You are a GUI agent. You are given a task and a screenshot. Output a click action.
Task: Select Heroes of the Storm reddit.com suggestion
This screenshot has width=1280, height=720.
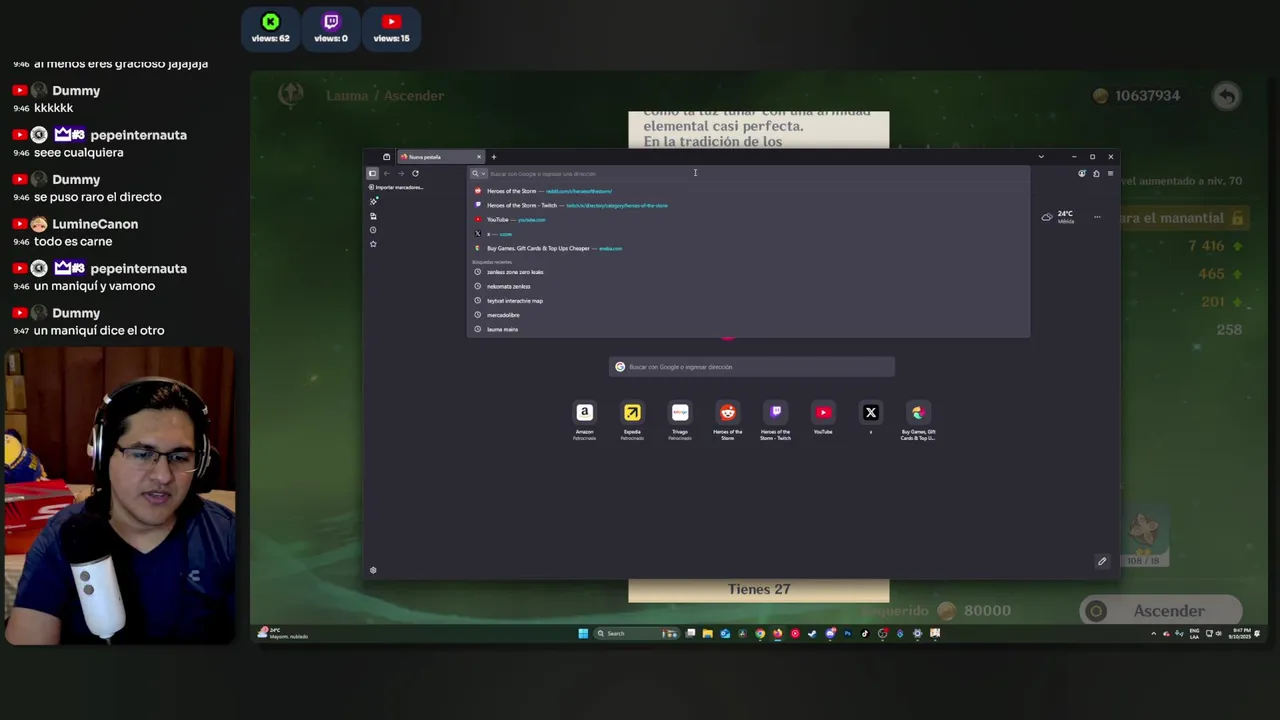coord(748,191)
